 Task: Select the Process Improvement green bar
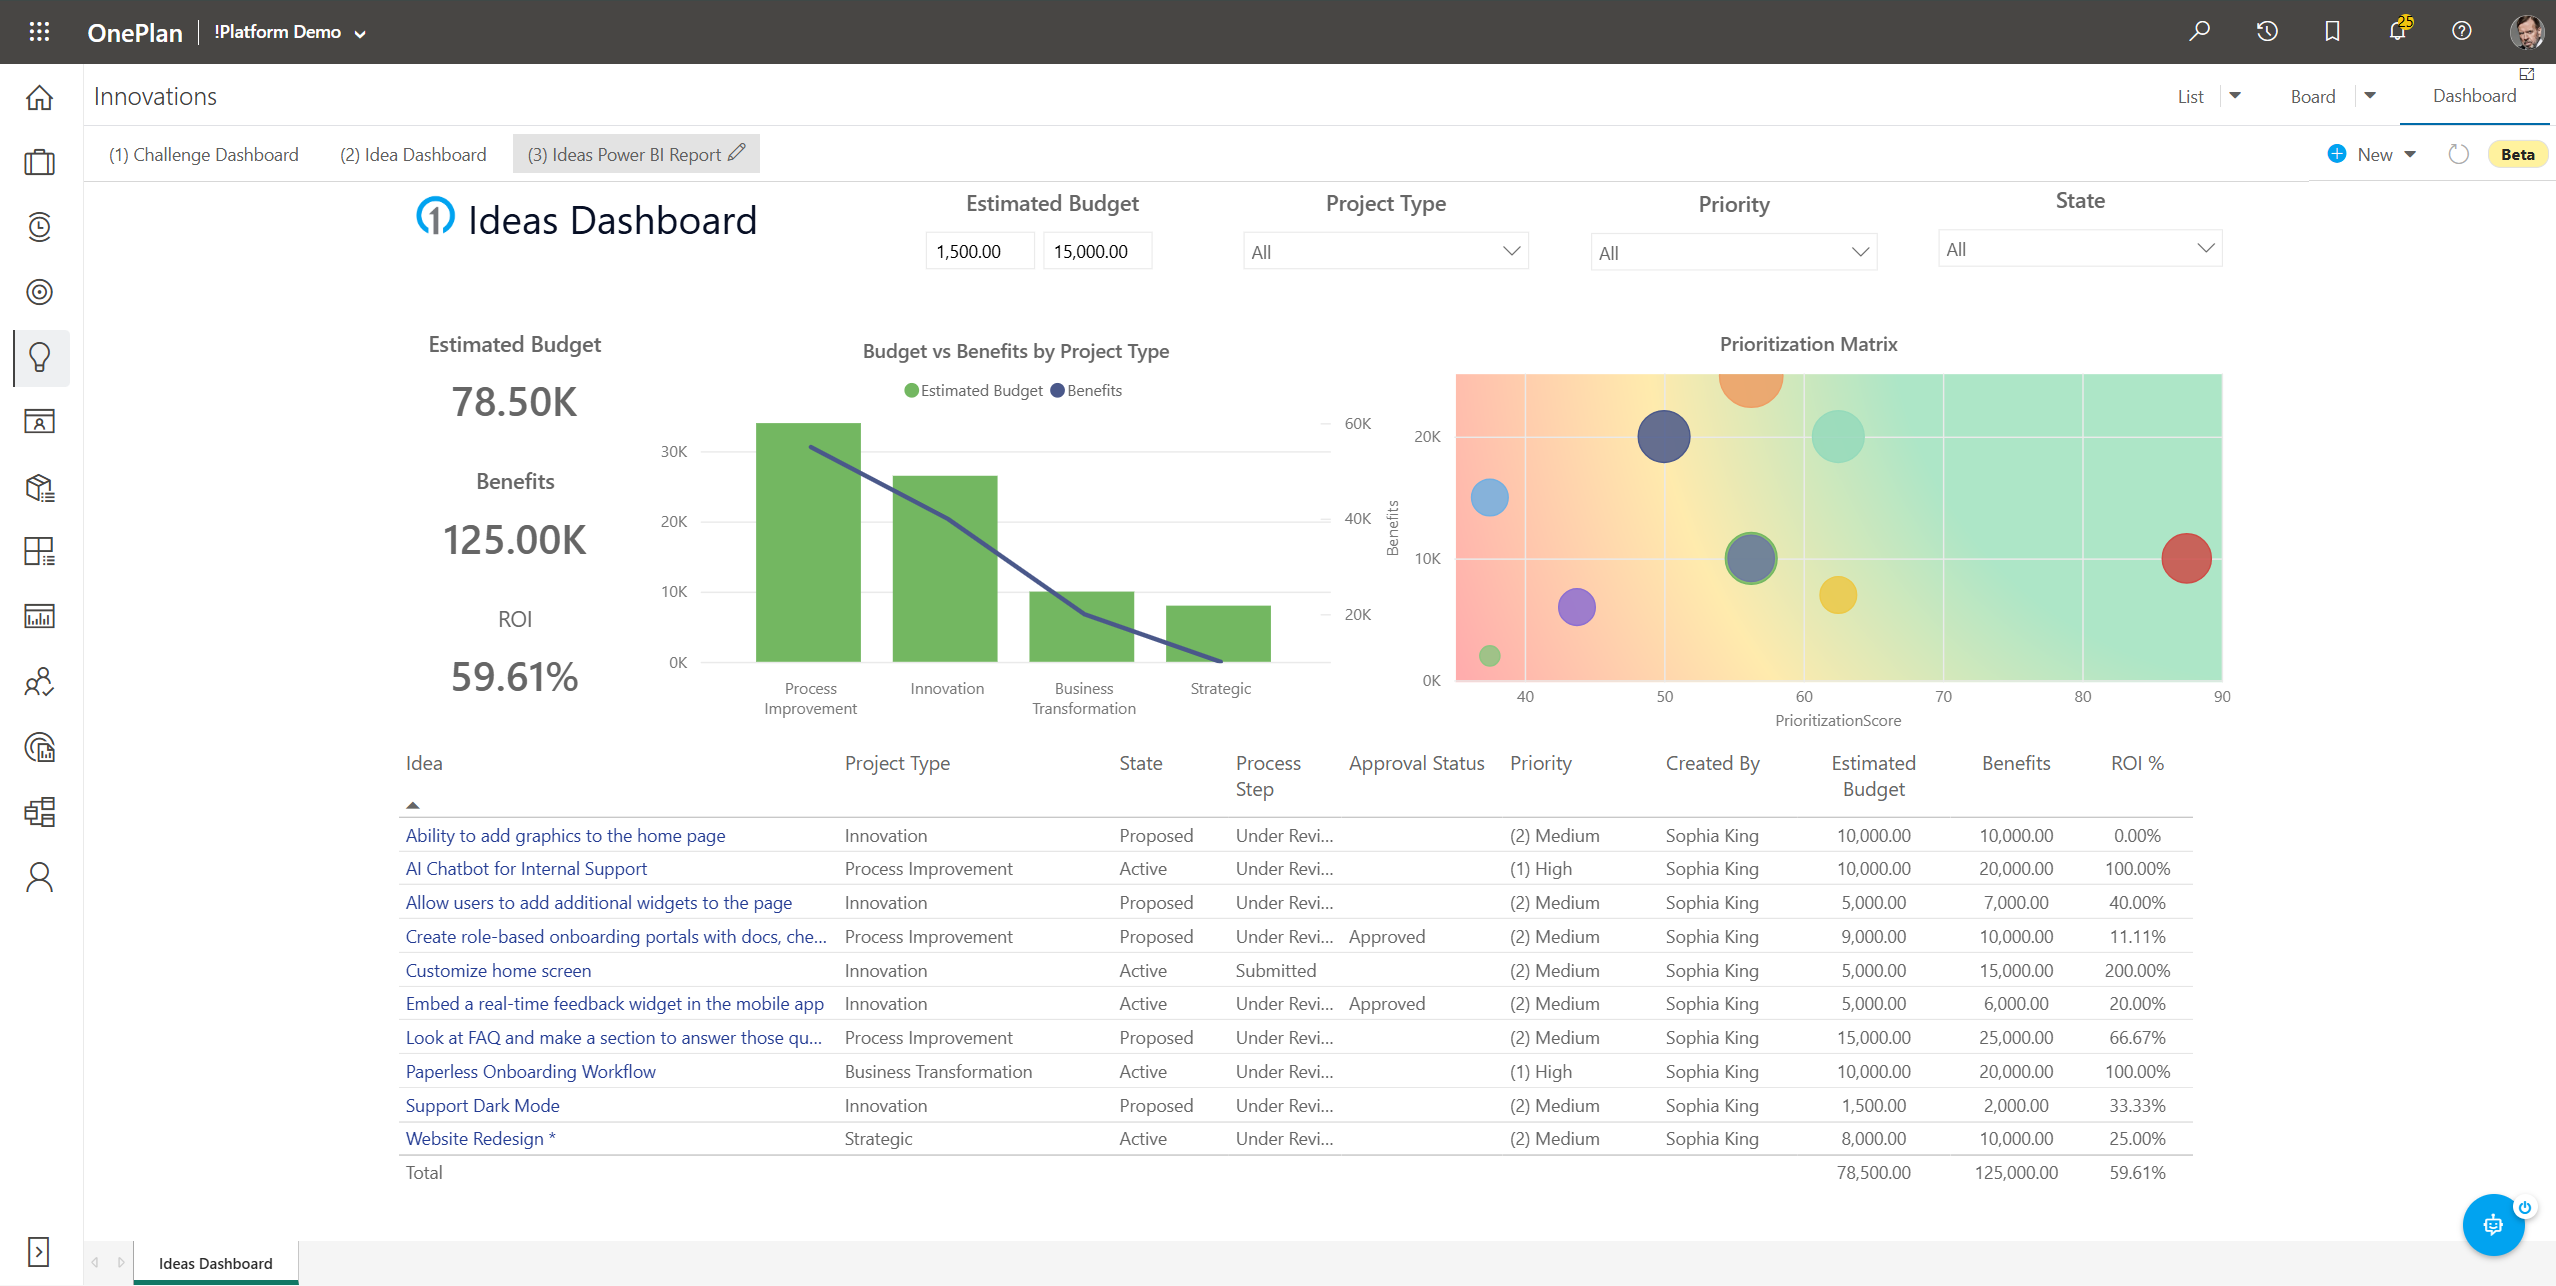(808, 543)
